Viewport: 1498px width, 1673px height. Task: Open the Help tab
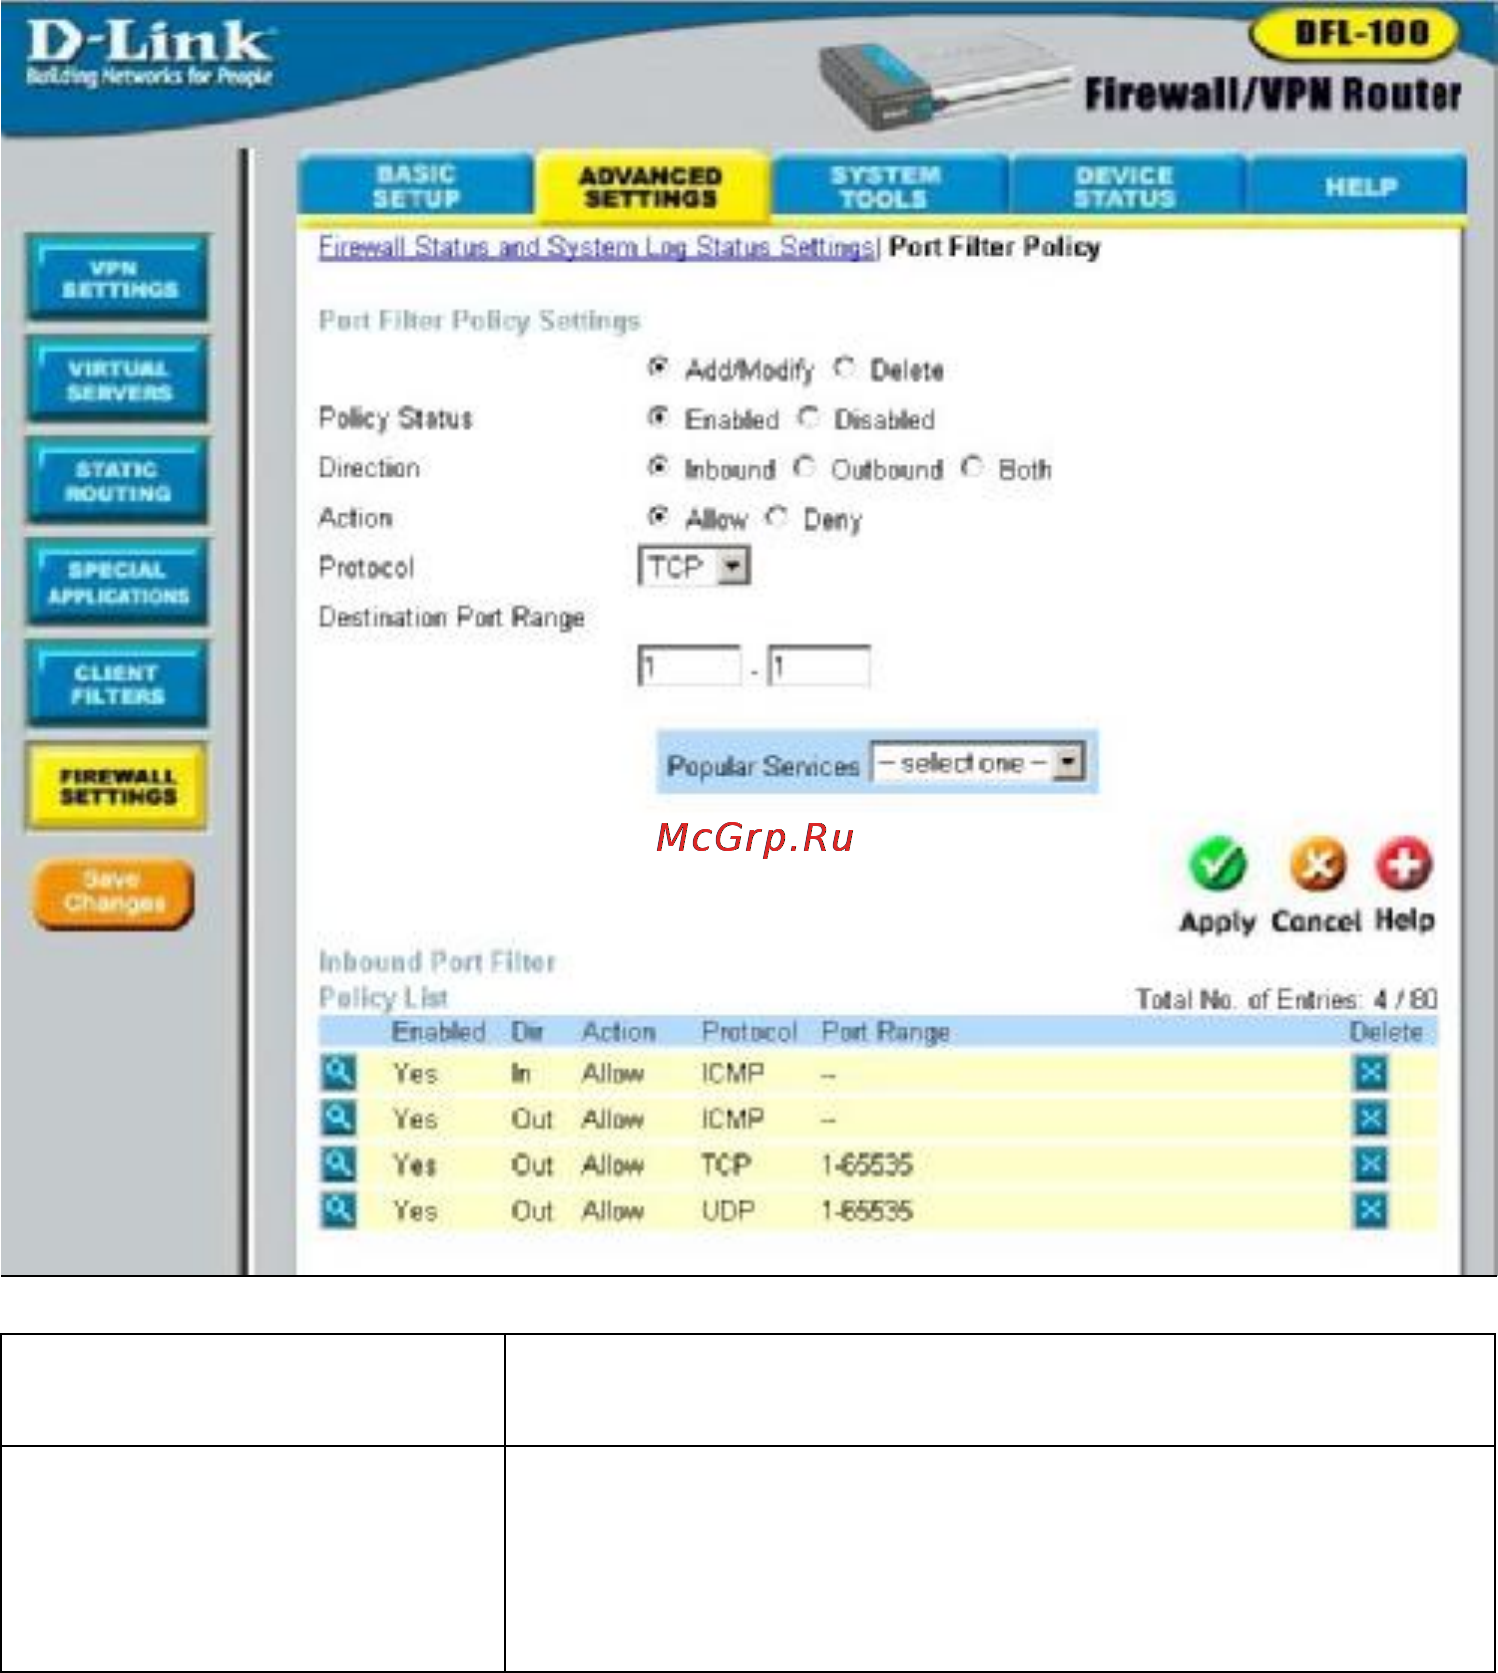[1359, 186]
